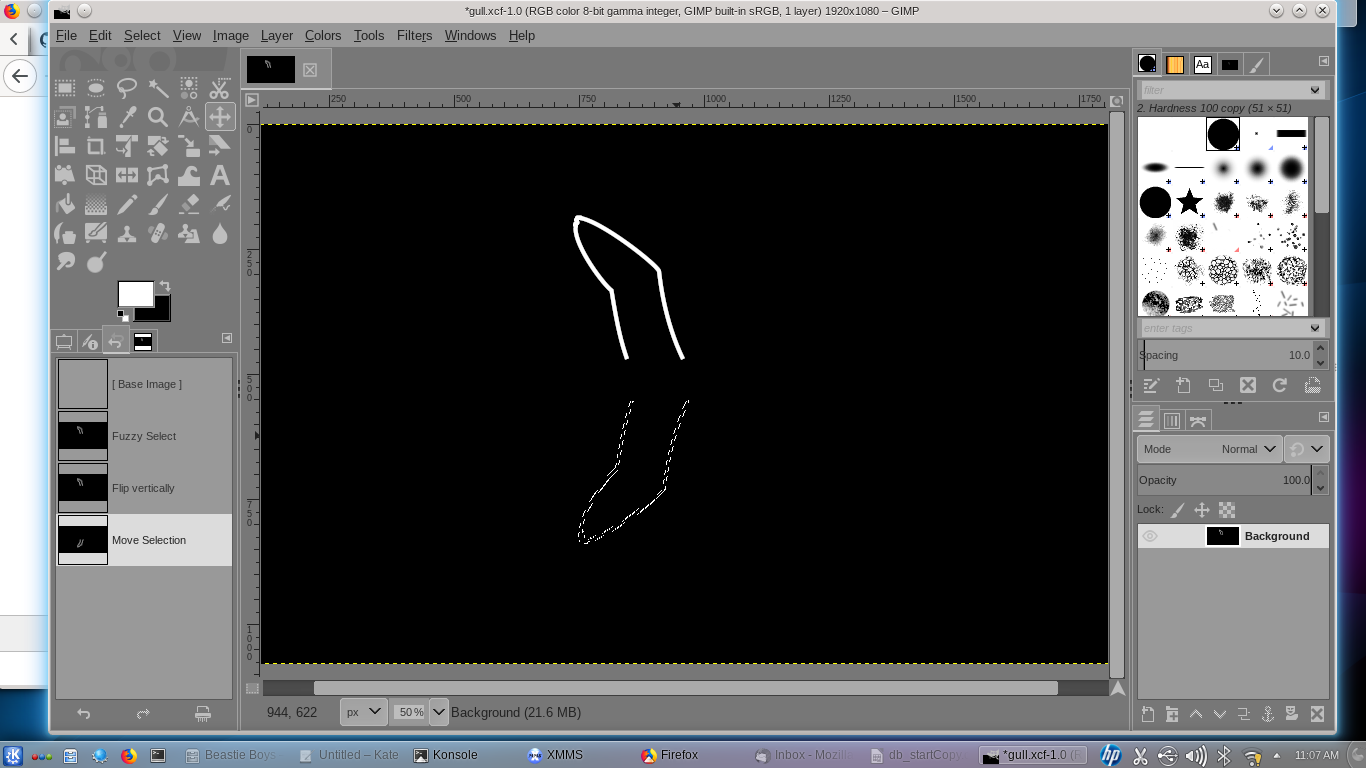Redo using the undo history redo button

pos(143,713)
